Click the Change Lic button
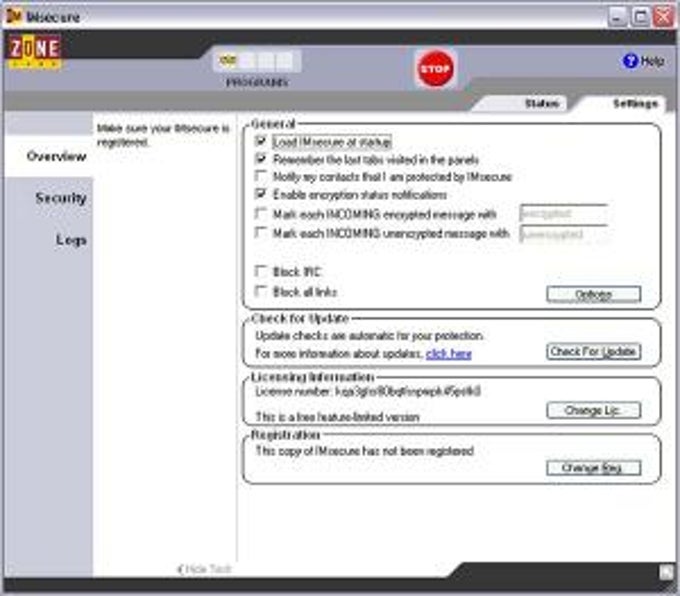680x596 pixels. [x=593, y=410]
